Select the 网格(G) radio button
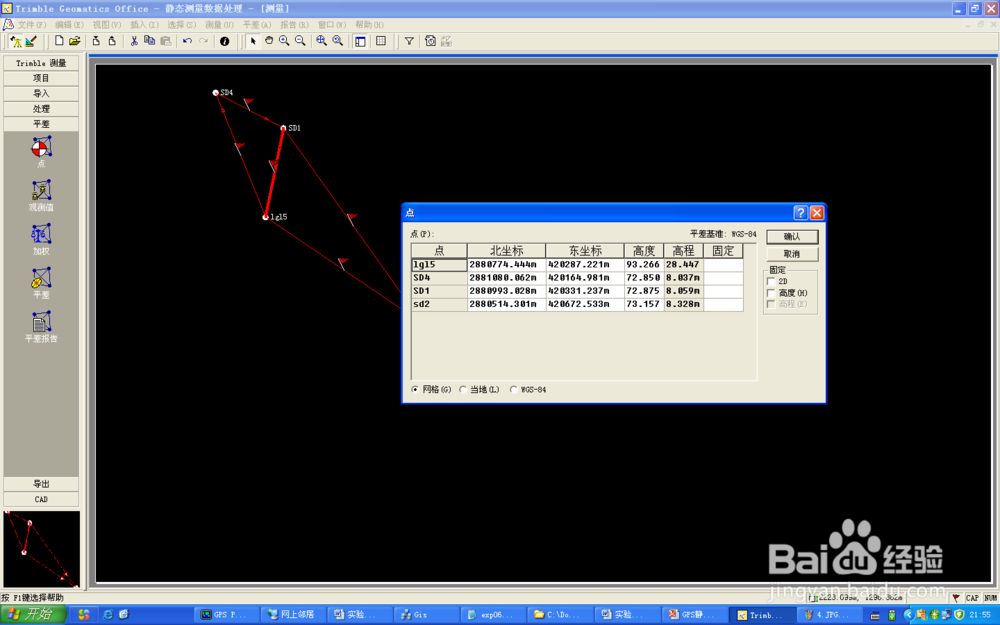This screenshot has width=1000, height=625. click(x=415, y=390)
